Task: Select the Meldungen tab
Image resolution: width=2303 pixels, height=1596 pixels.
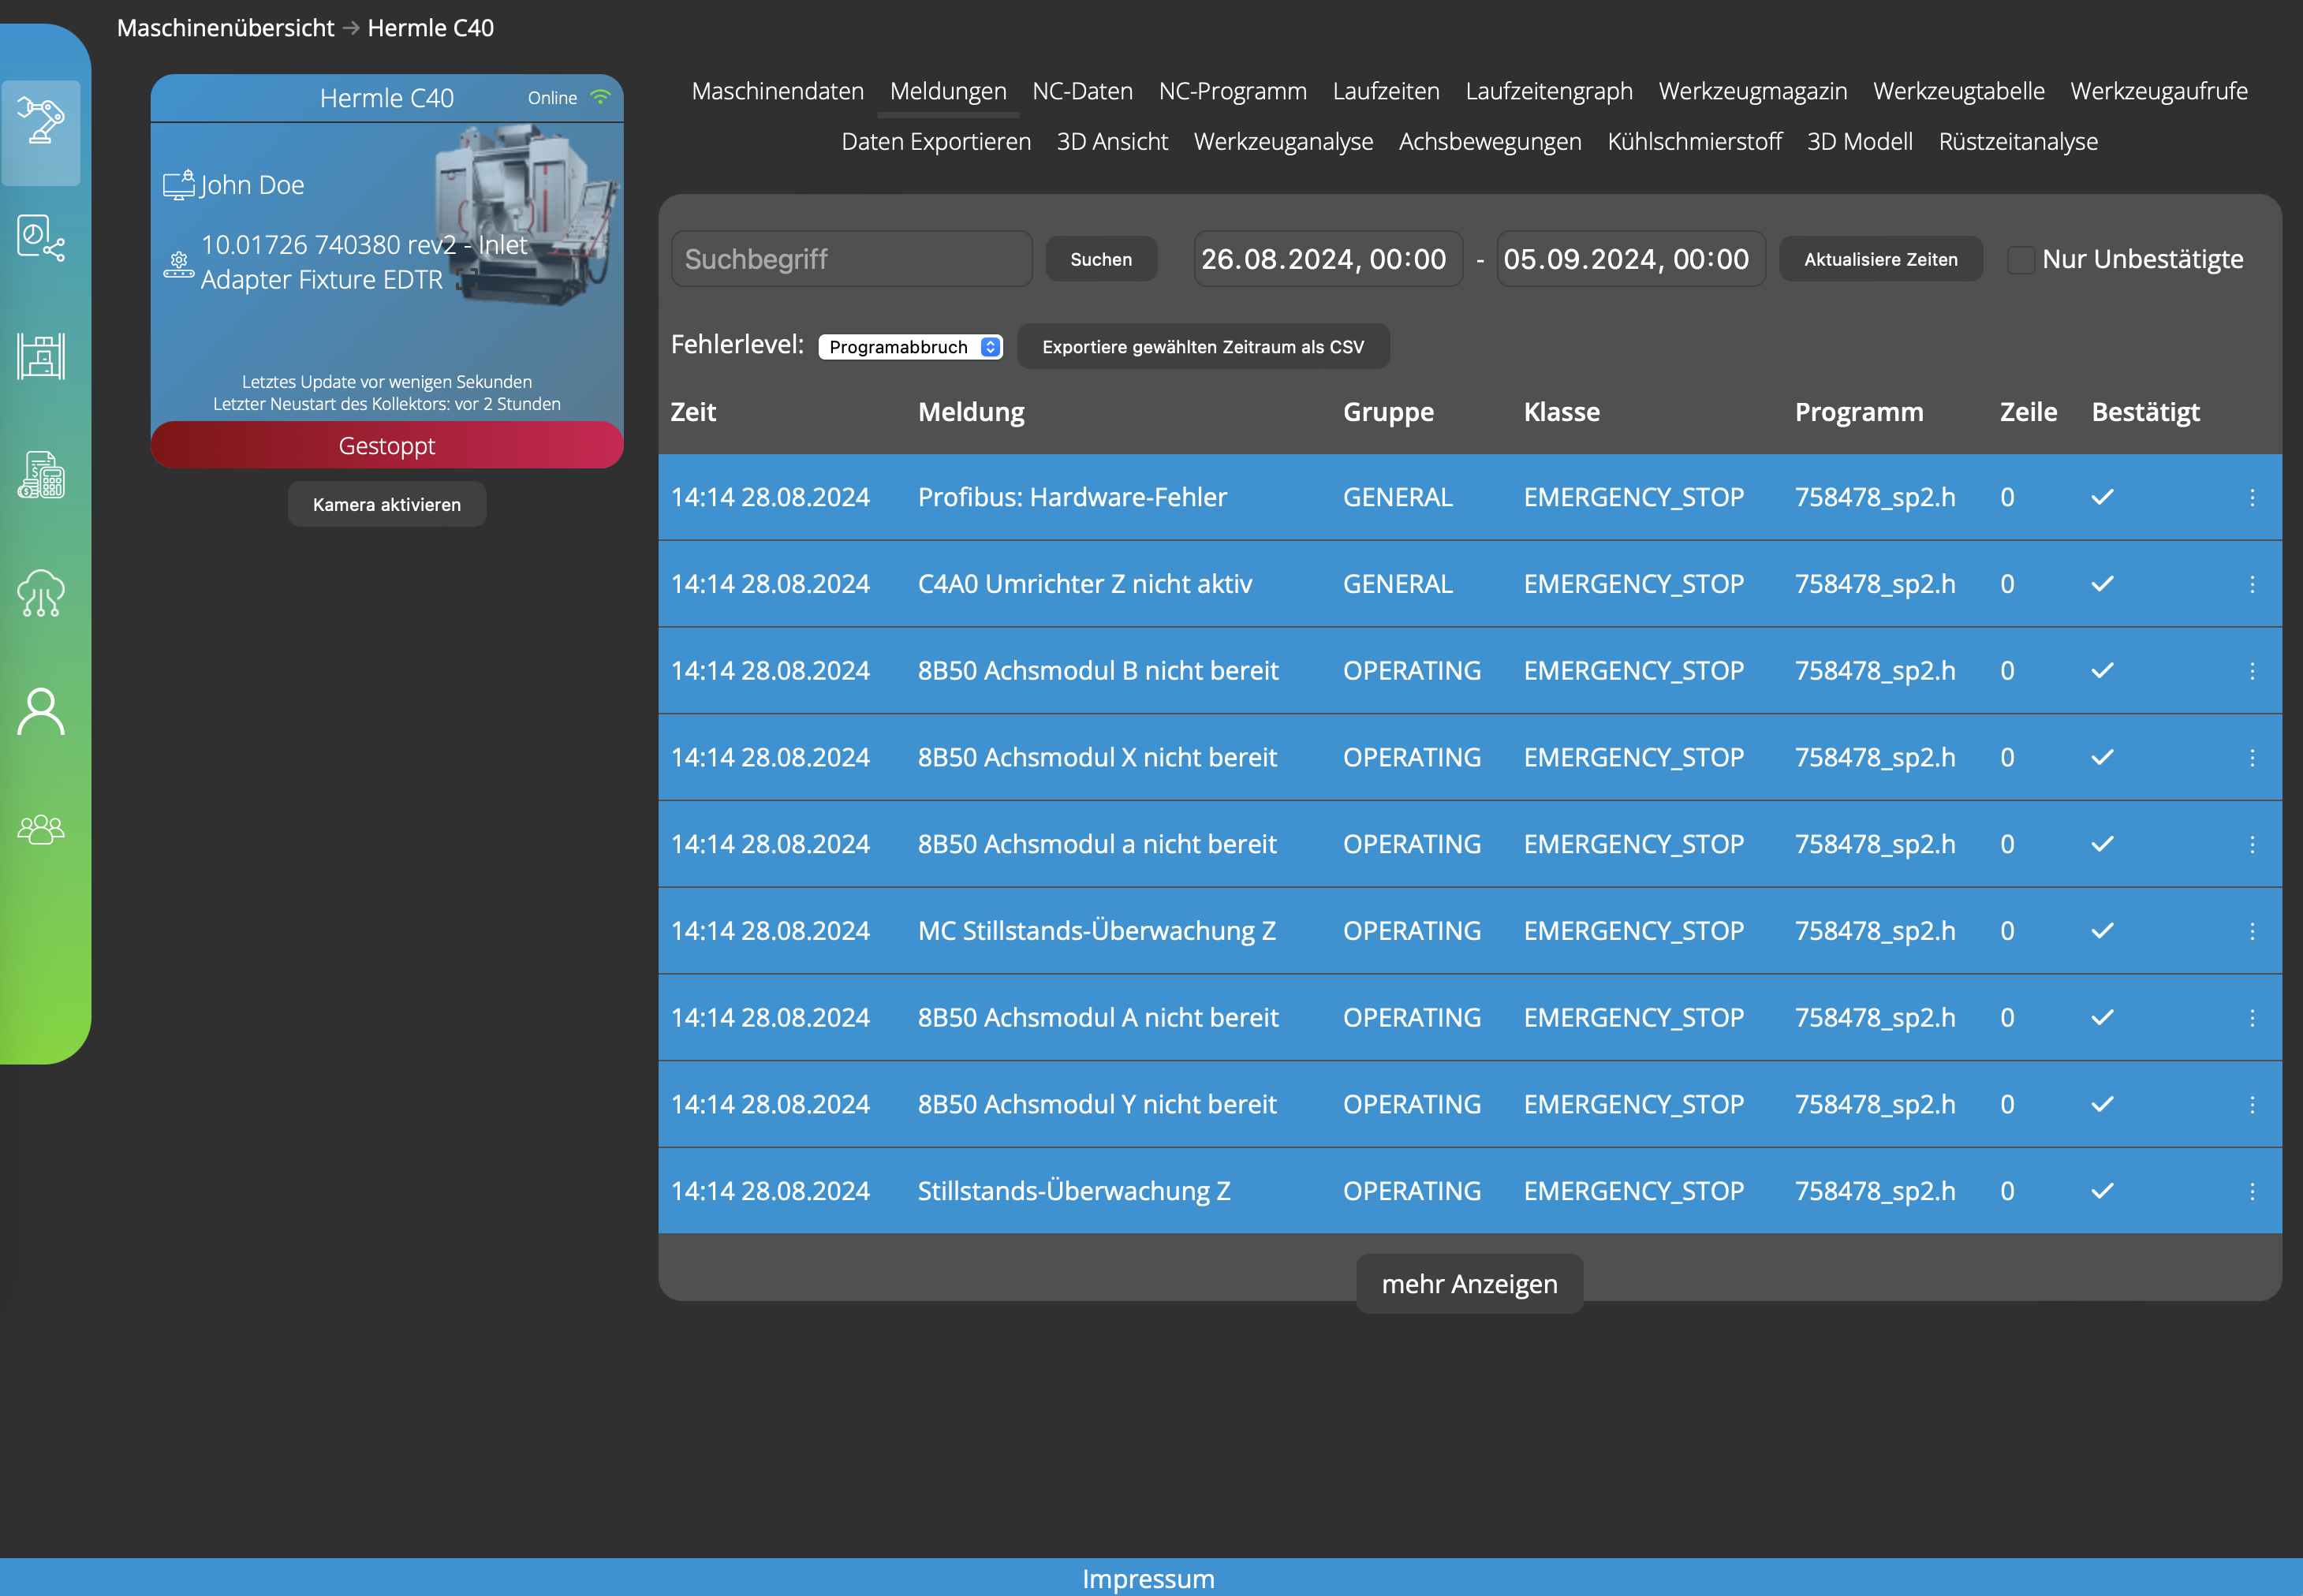Action: click(x=948, y=91)
